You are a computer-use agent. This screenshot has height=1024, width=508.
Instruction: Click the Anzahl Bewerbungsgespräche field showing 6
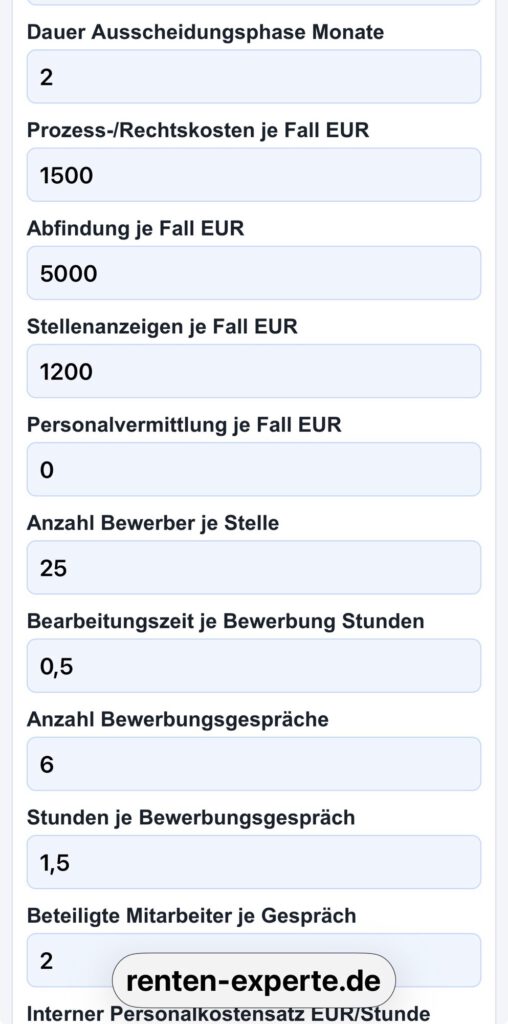click(x=253, y=764)
